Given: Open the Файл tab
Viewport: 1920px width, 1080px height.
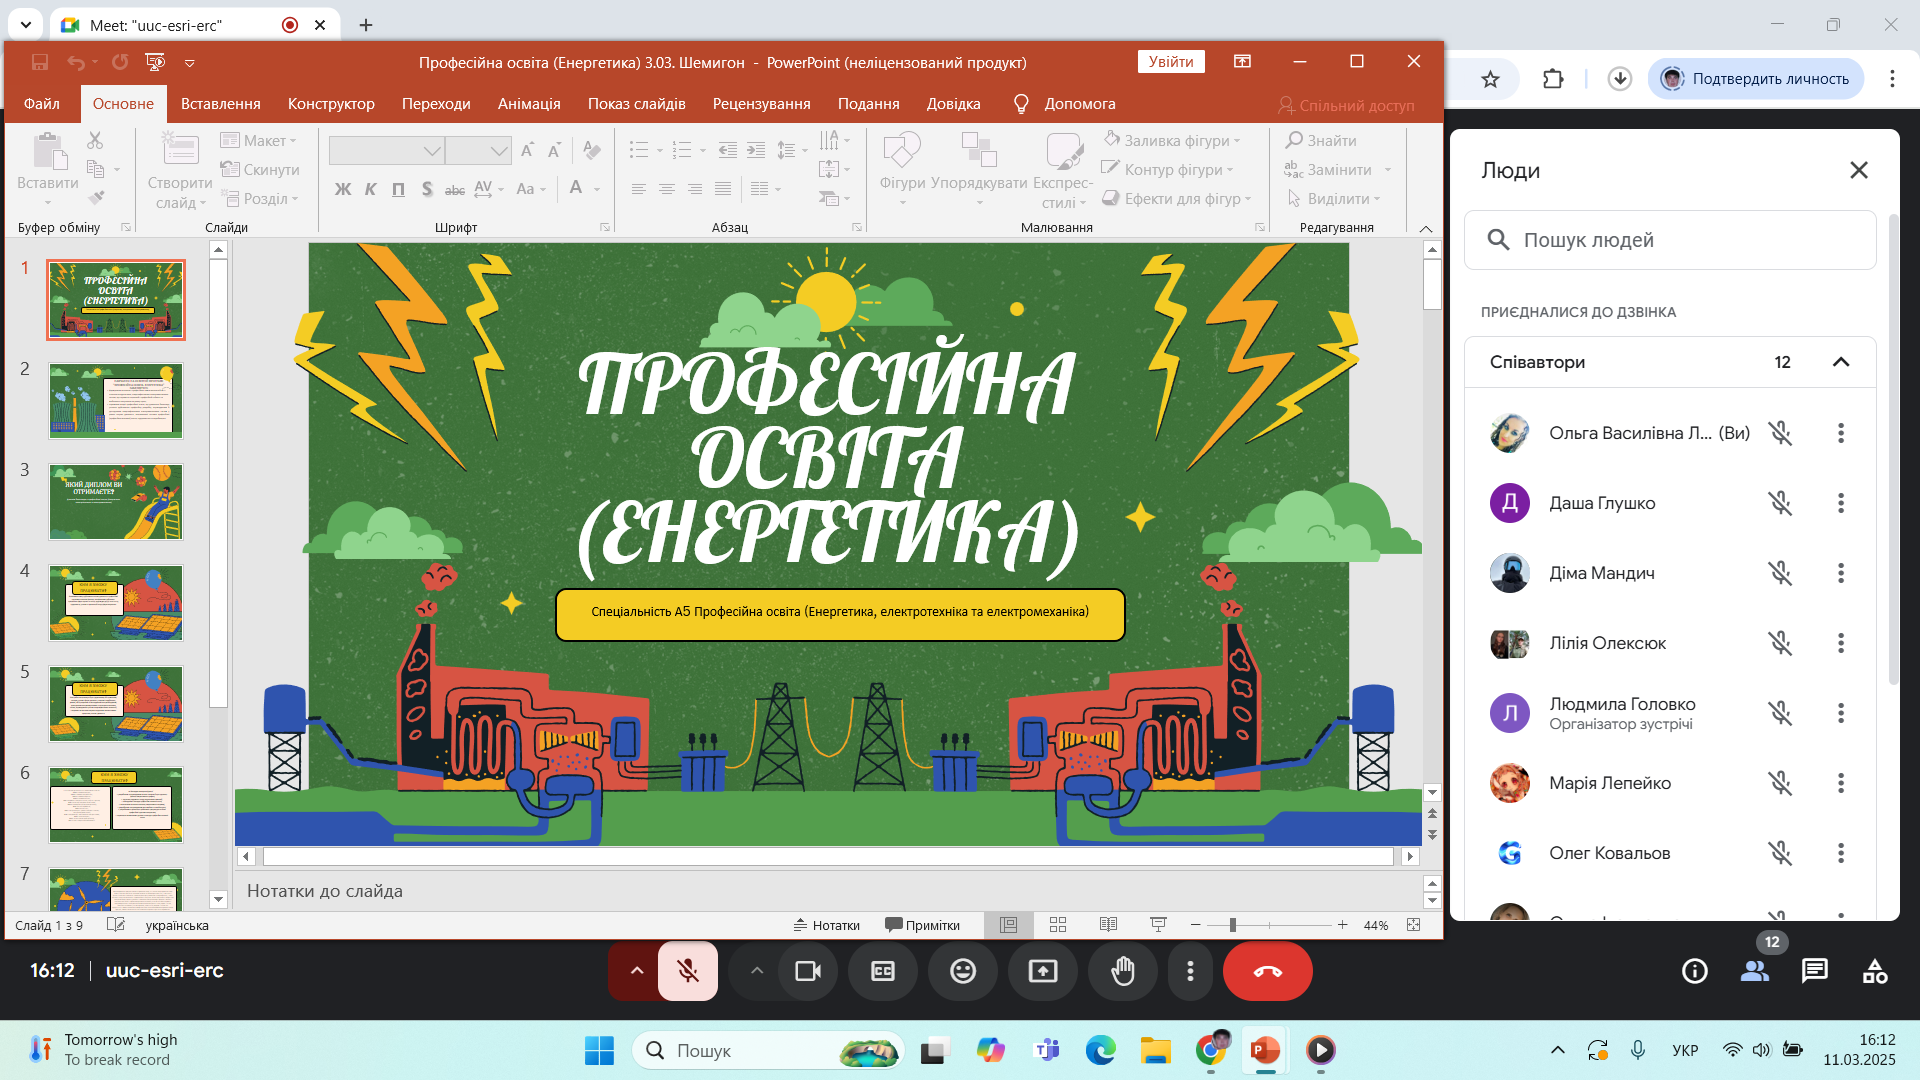Looking at the screenshot, I should click(42, 104).
